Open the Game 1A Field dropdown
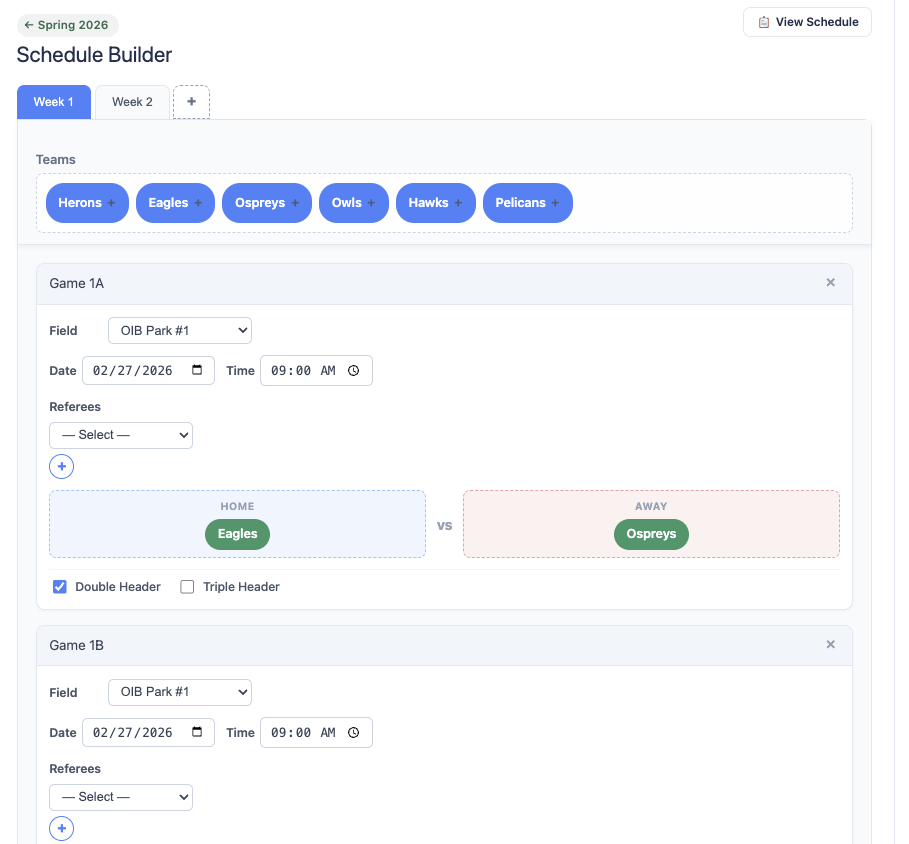 click(180, 330)
